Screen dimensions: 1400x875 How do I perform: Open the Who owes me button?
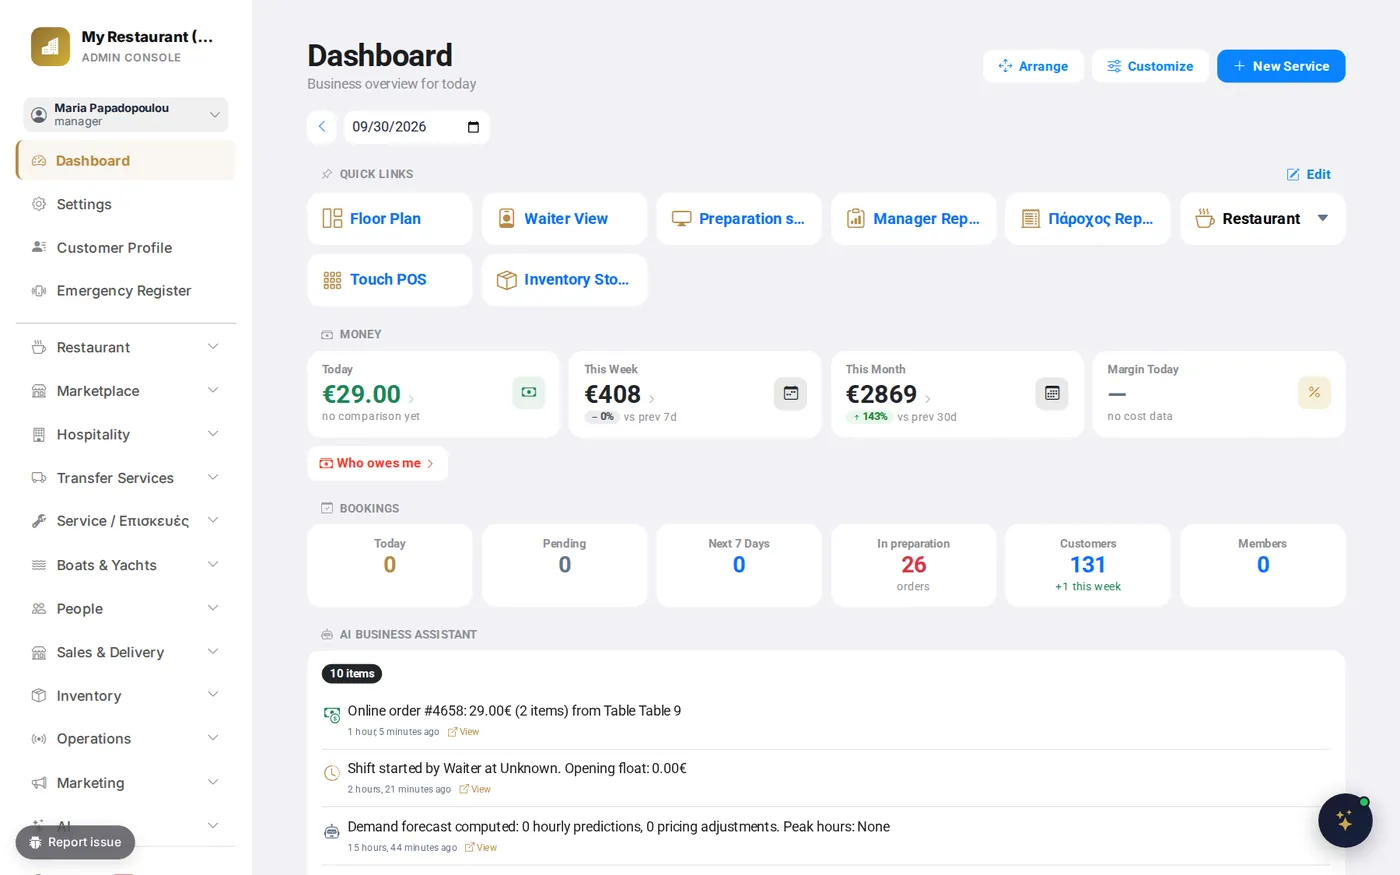(377, 463)
